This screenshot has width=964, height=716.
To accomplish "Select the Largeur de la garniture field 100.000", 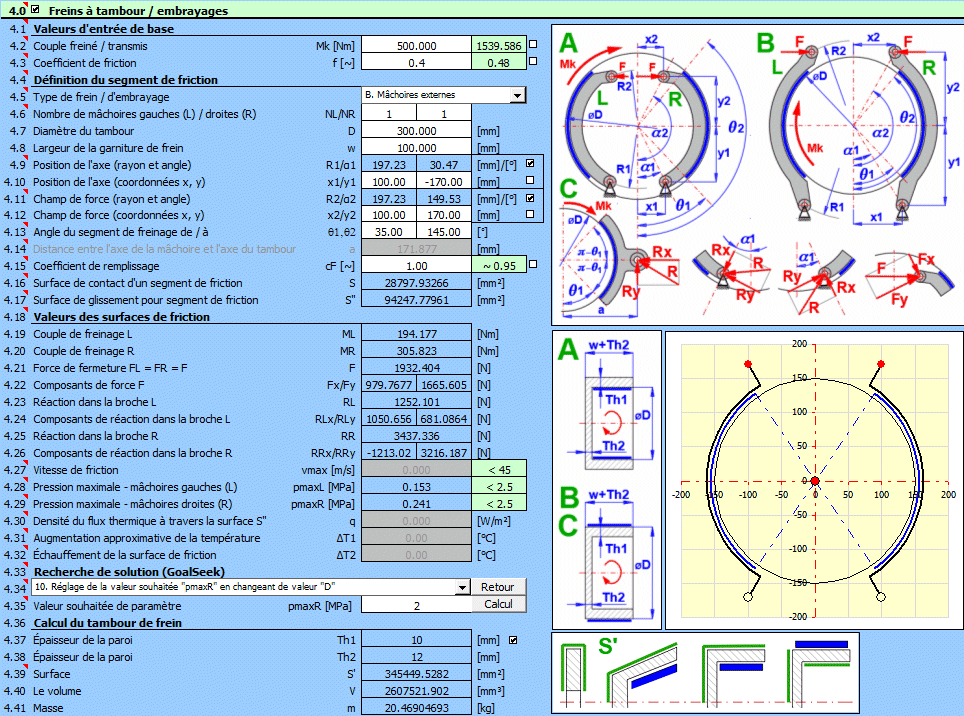I will pos(417,148).
